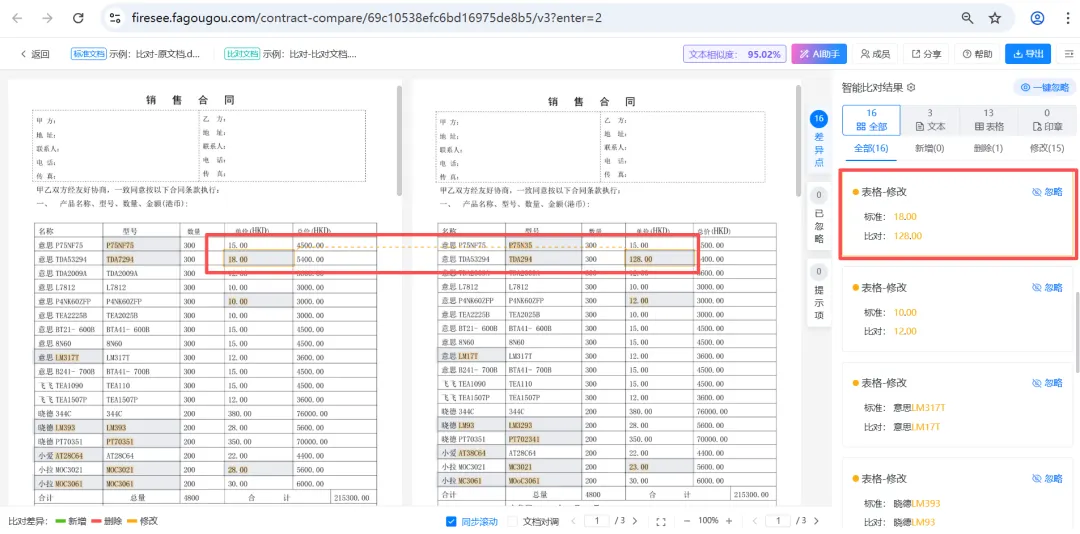Screen dimensions: 1080x534
Task: Open the browser zoom magnifier icon
Action: pyautogui.click(x=968, y=19)
